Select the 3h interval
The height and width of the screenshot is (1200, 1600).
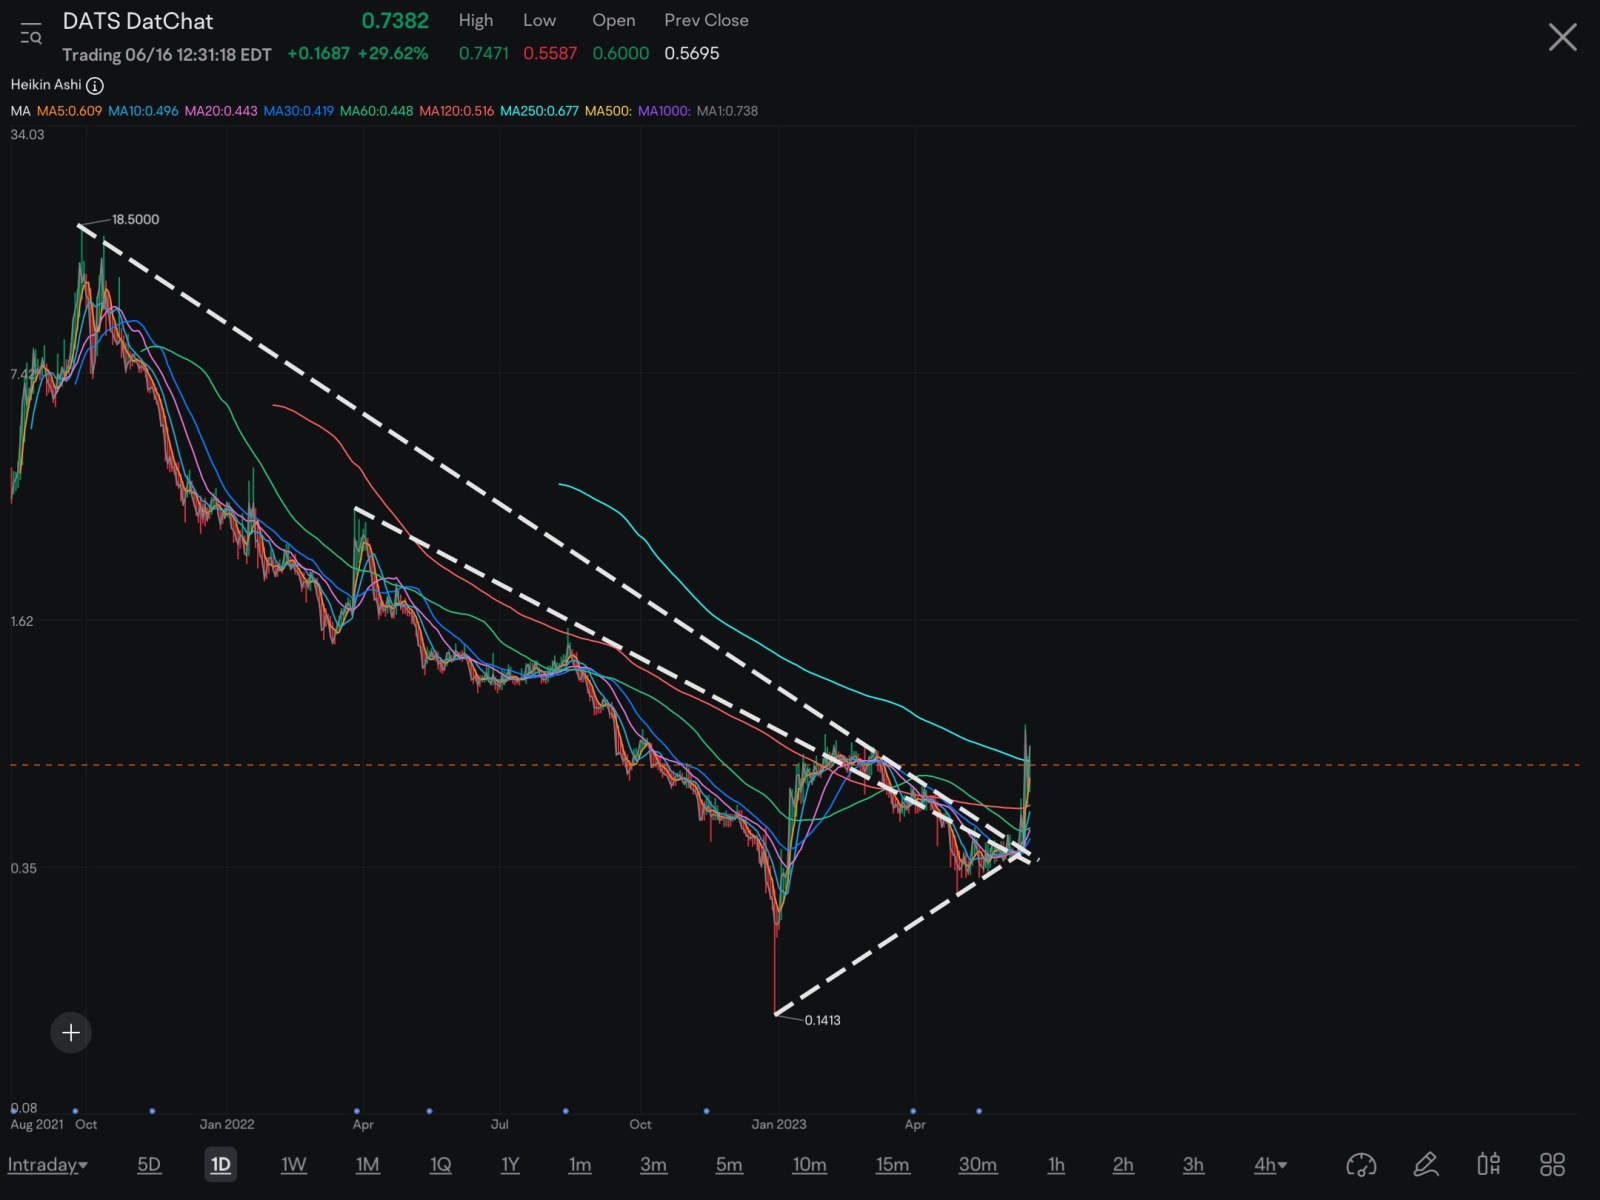1193,1165
